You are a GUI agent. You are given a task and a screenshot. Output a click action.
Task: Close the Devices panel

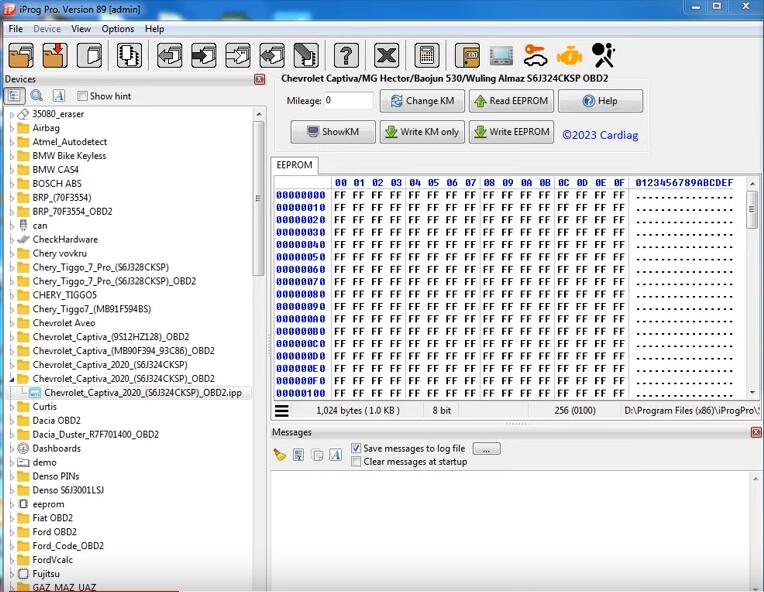tap(260, 79)
